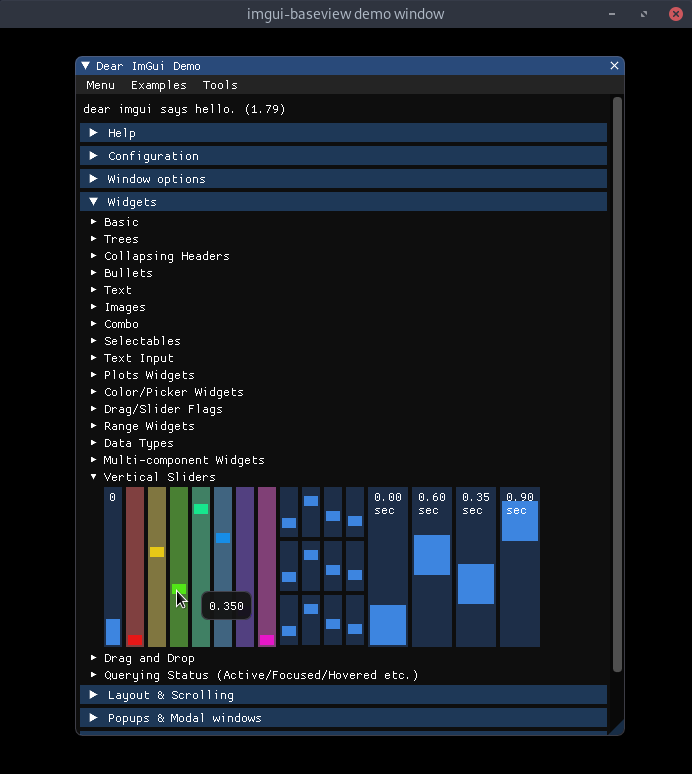Click the resize grip in window corner
This screenshot has width=692, height=774.
click(617, 728)
